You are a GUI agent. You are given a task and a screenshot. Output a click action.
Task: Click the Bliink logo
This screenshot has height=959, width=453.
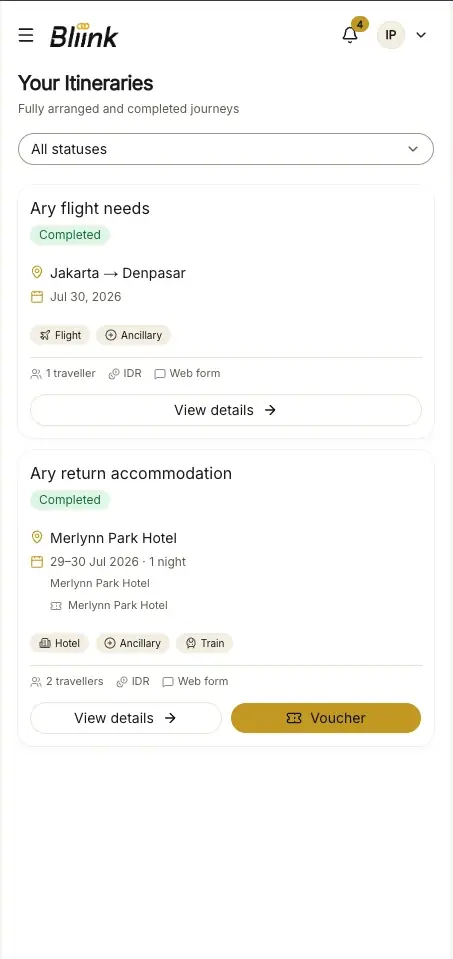[x=84, y=35]
